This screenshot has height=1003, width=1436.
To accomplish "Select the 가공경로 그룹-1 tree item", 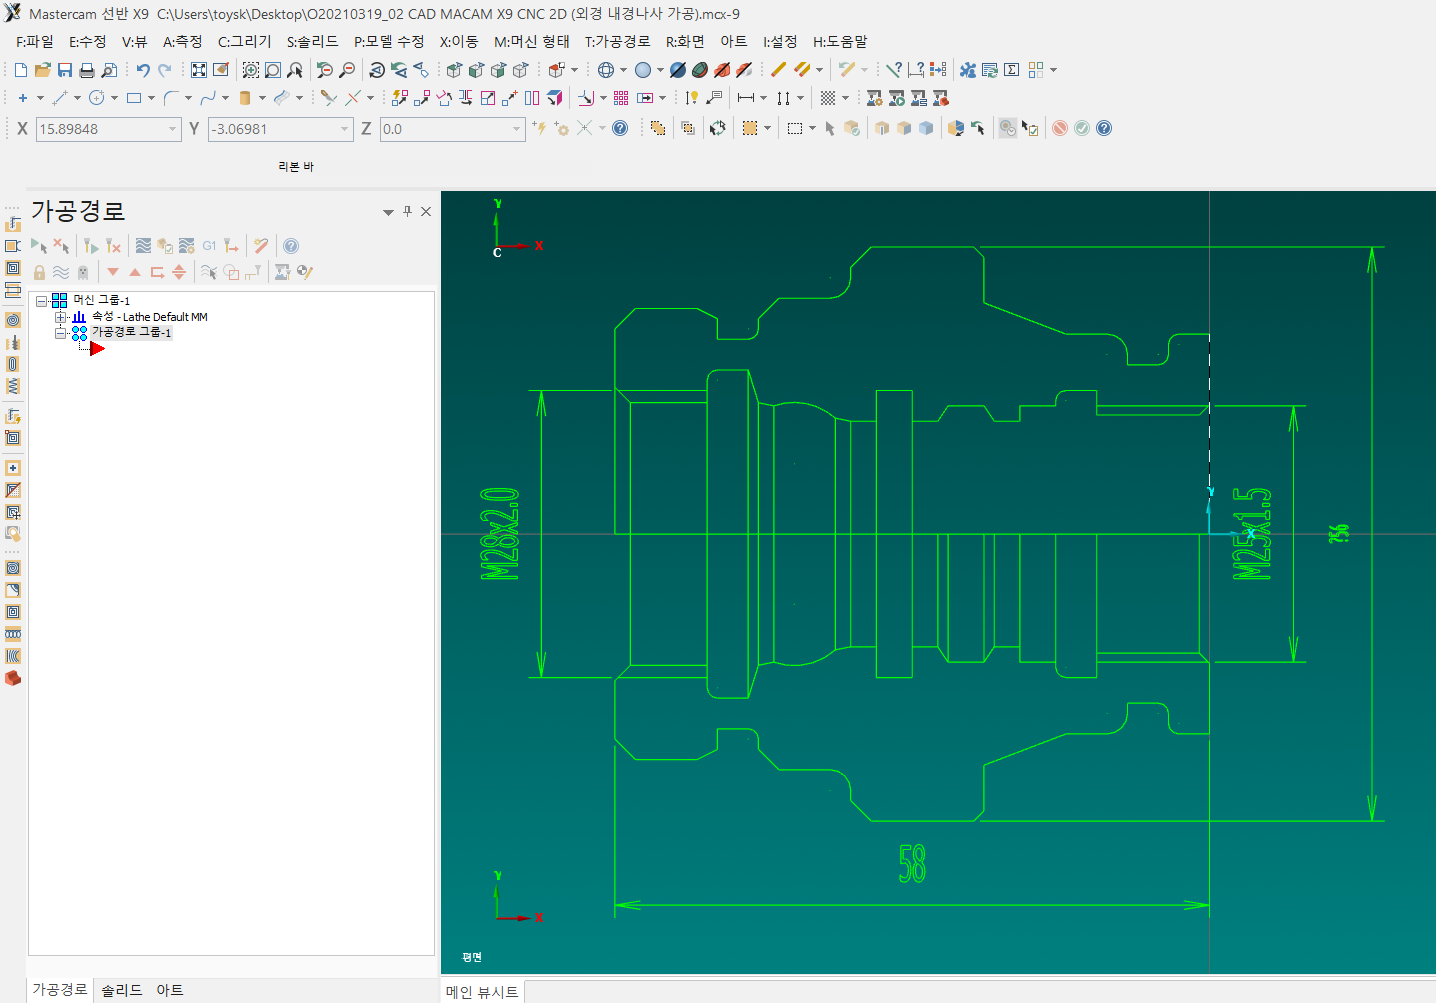I will 131,332.
